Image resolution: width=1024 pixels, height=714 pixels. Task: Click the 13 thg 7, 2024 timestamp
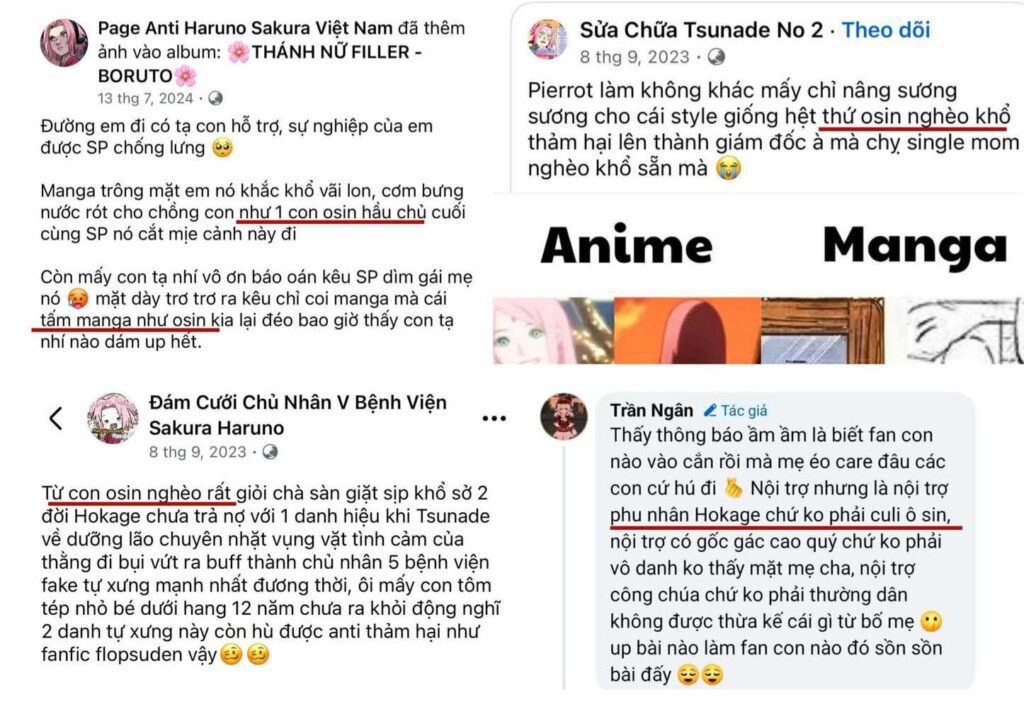[x=146, y=99]
